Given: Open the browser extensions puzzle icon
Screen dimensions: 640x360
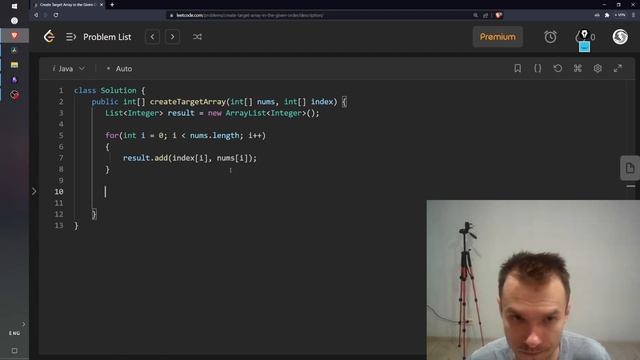Looking at the screenshot, I should [607, 15].
